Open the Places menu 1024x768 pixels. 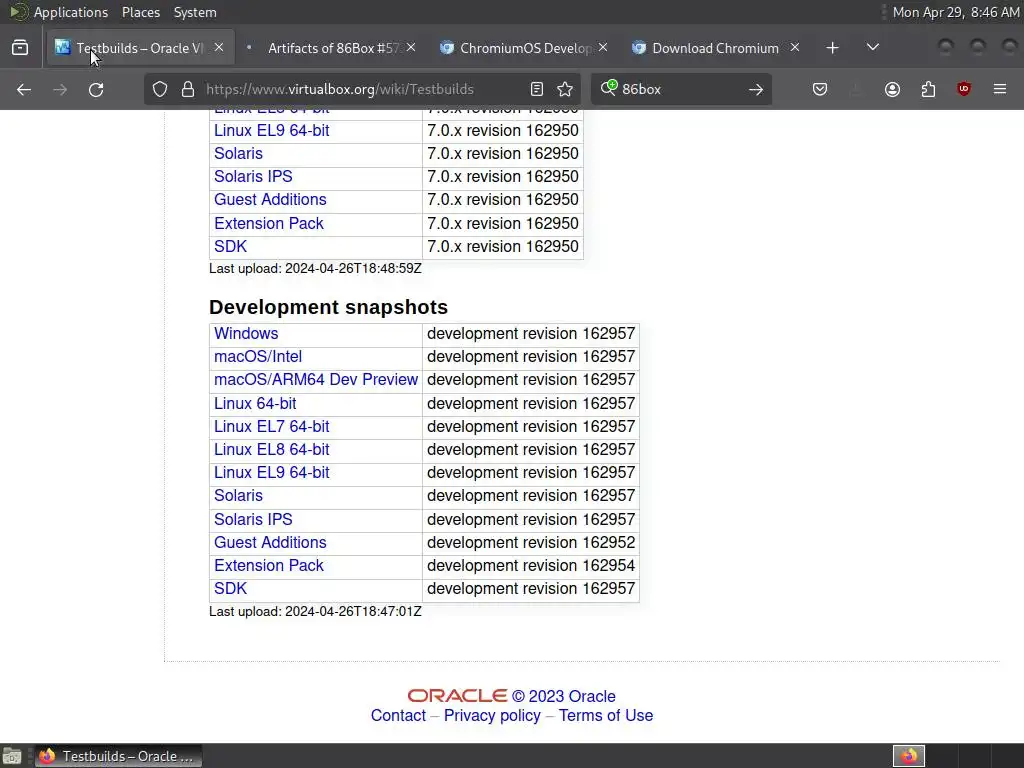click(140, 12)
